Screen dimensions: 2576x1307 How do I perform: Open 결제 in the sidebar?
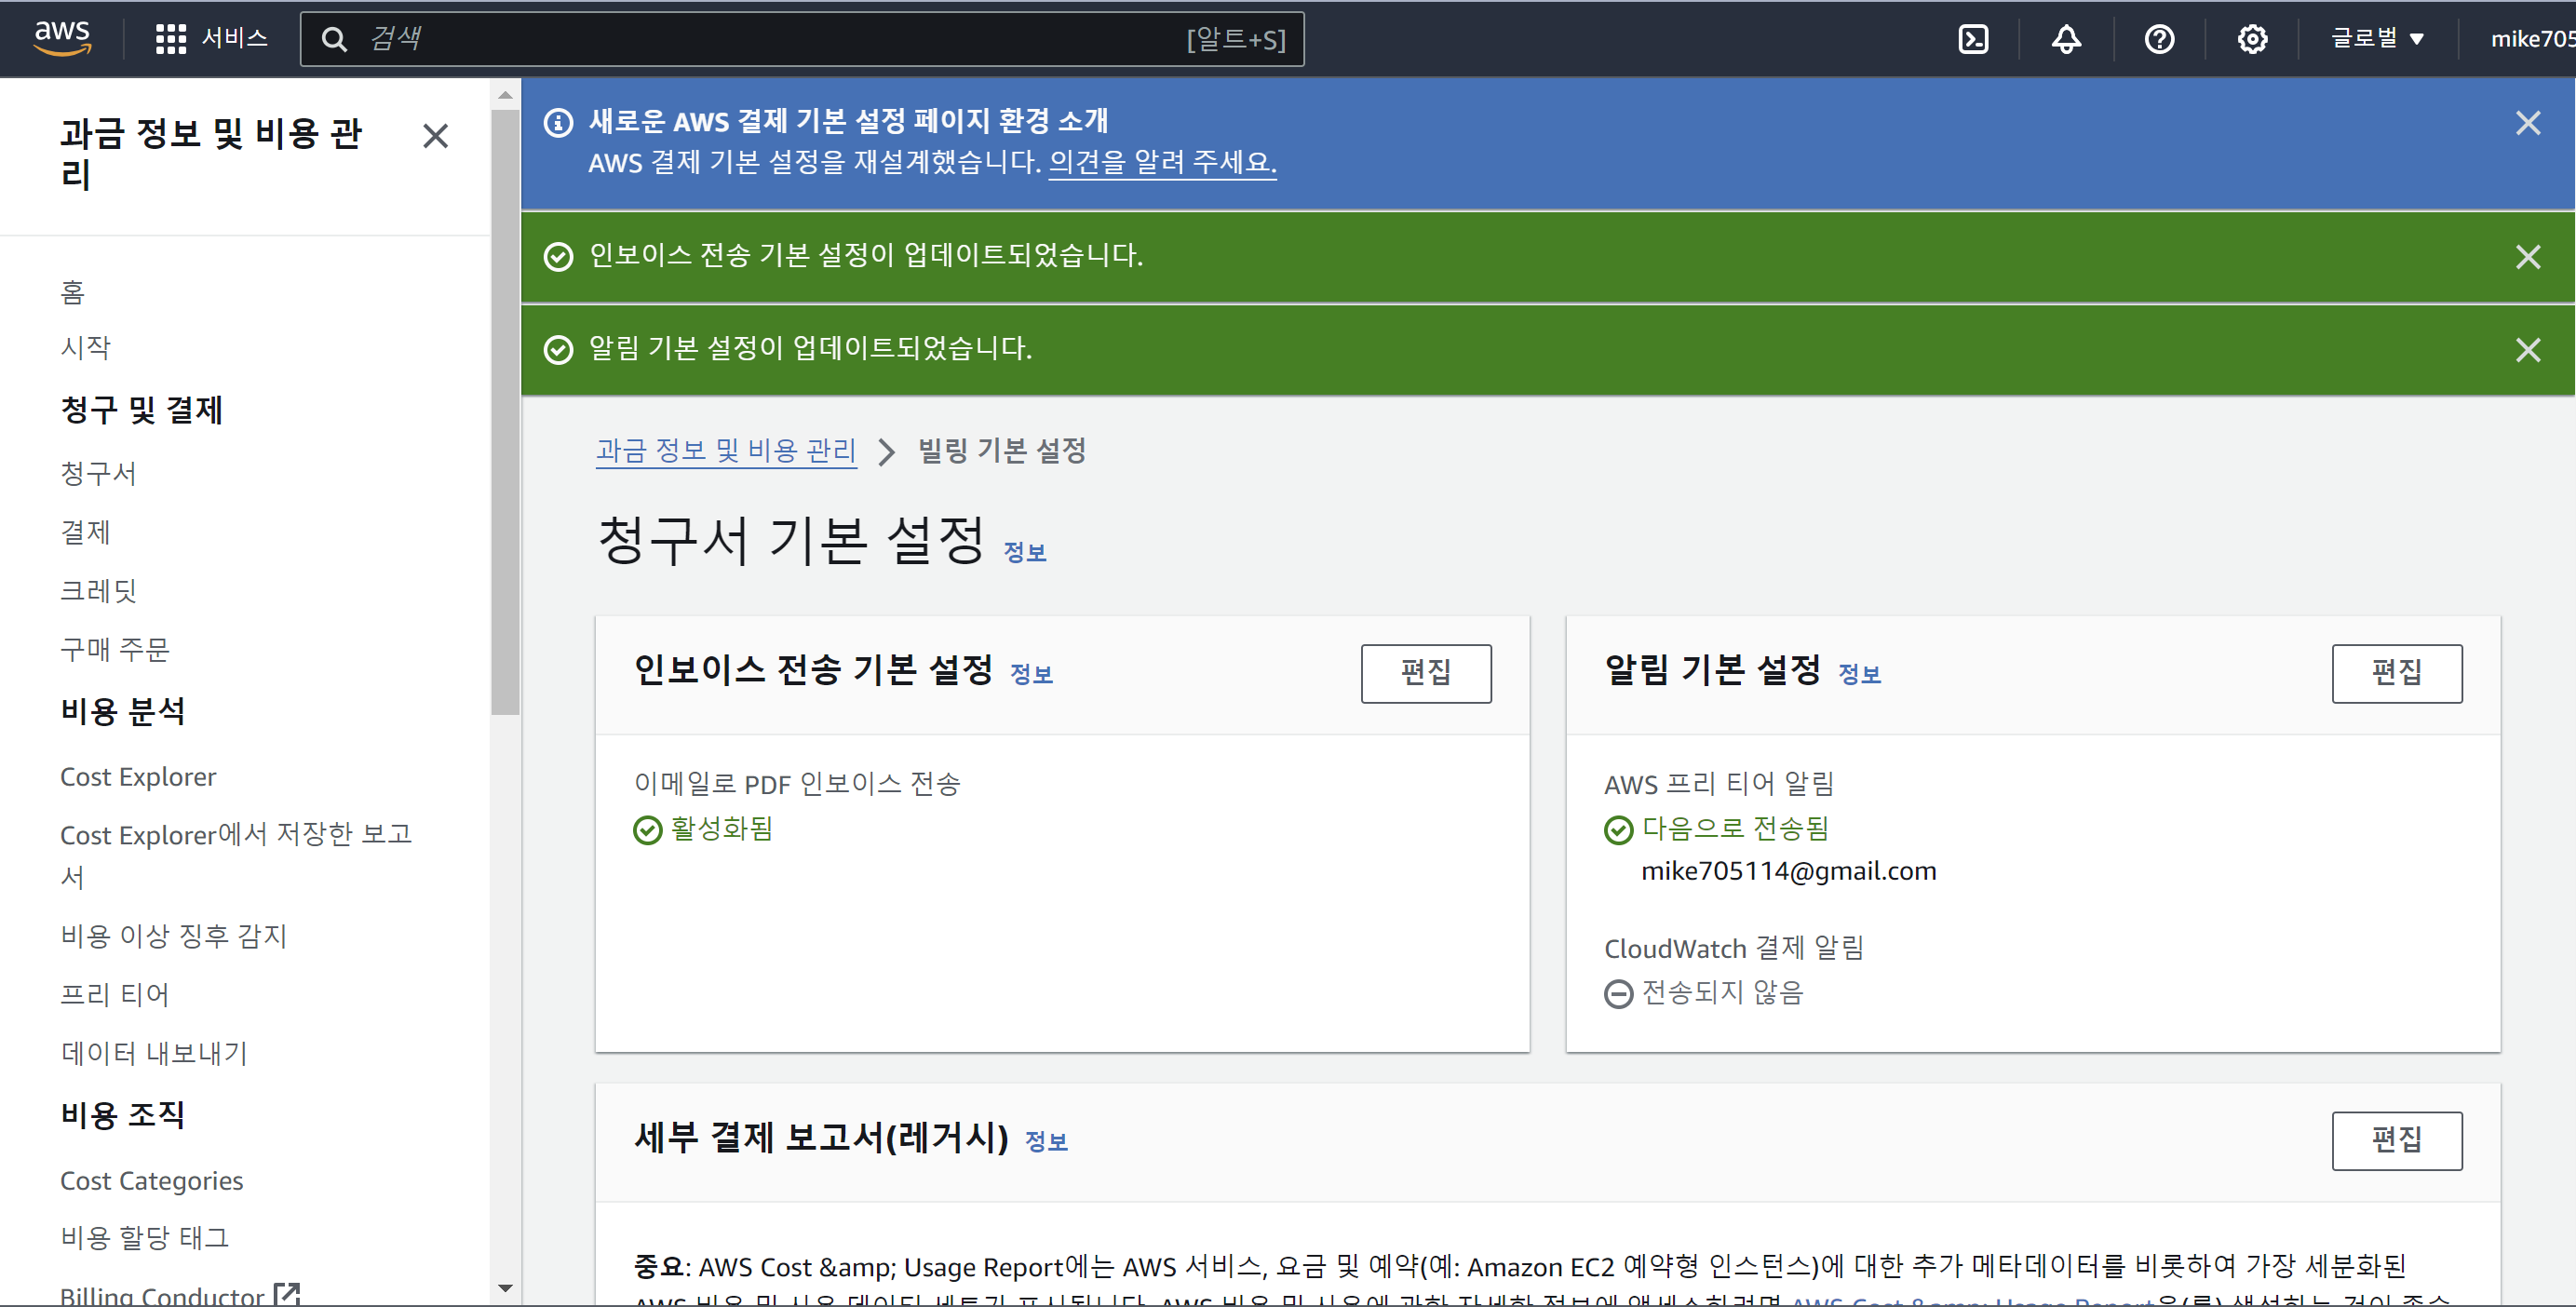coord(85,532)
